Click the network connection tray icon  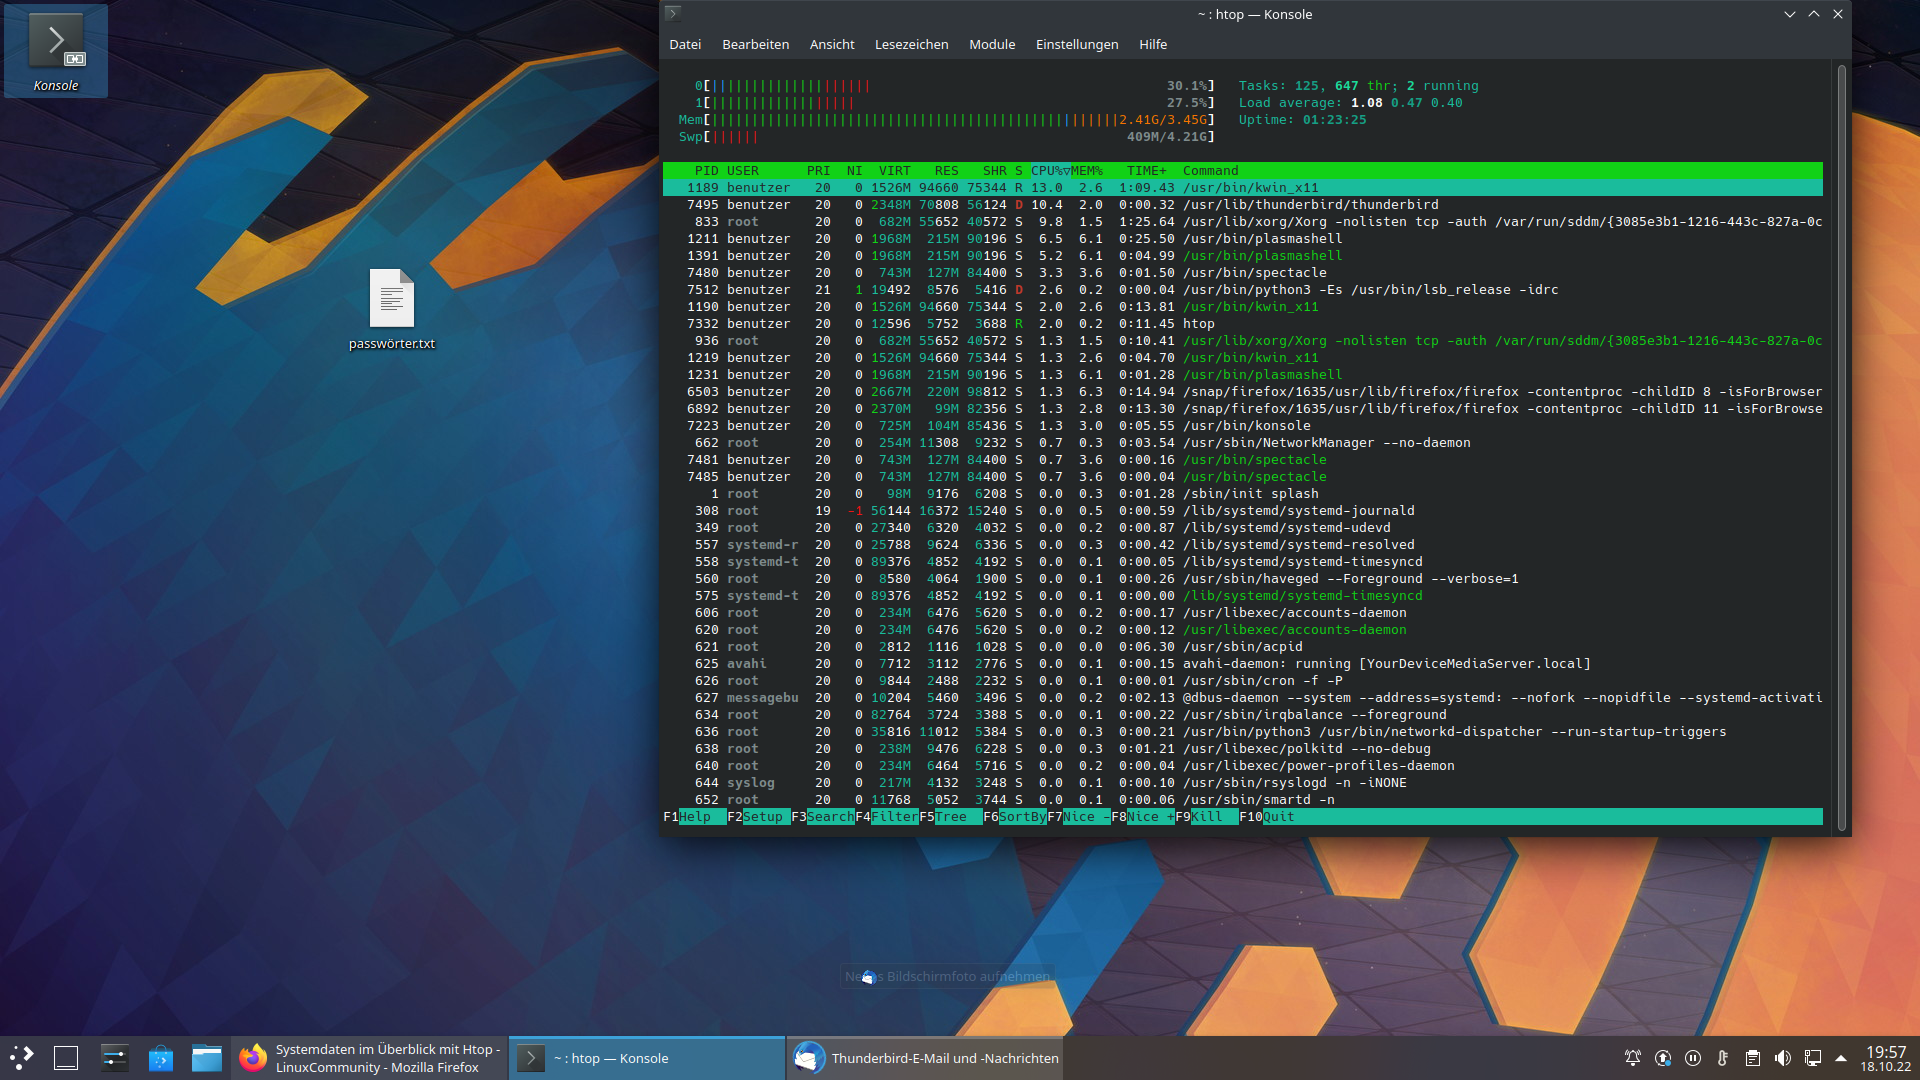click(1813, 1058)
